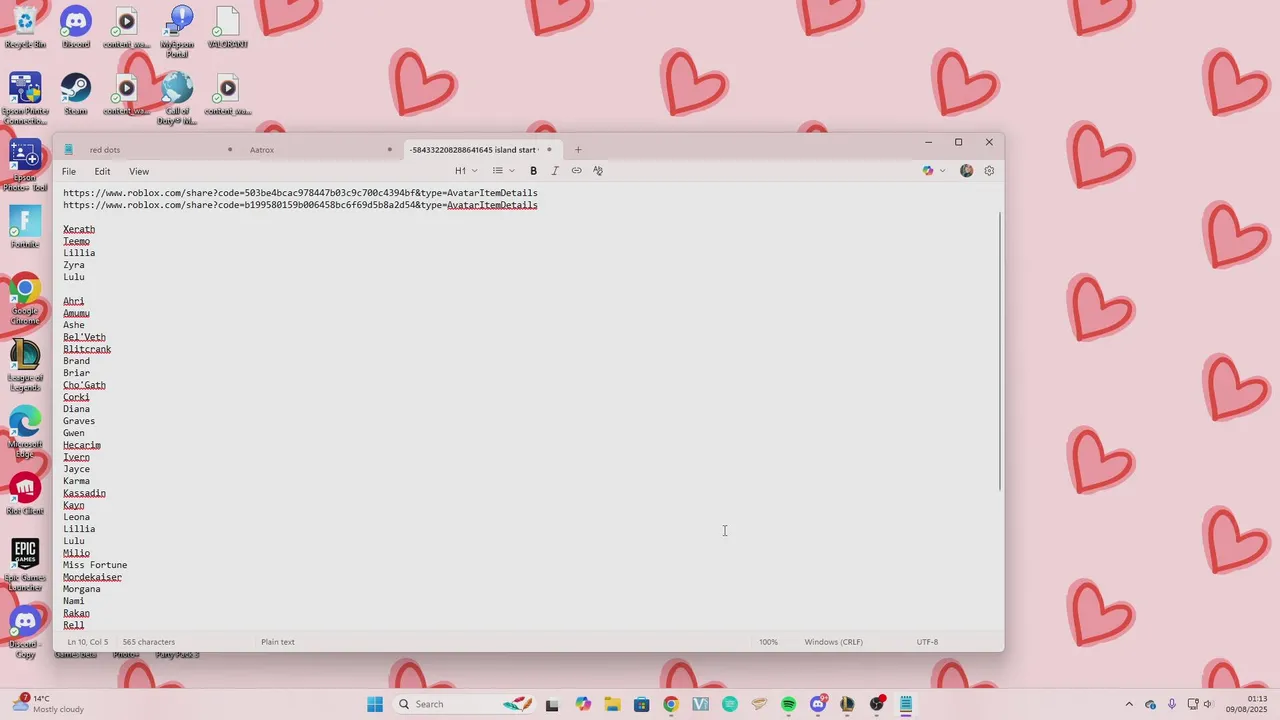The width and height of the screenshot is (1280, 720).
Task: Open the Copilot menu in Notepad
Action: click(928, 171)
